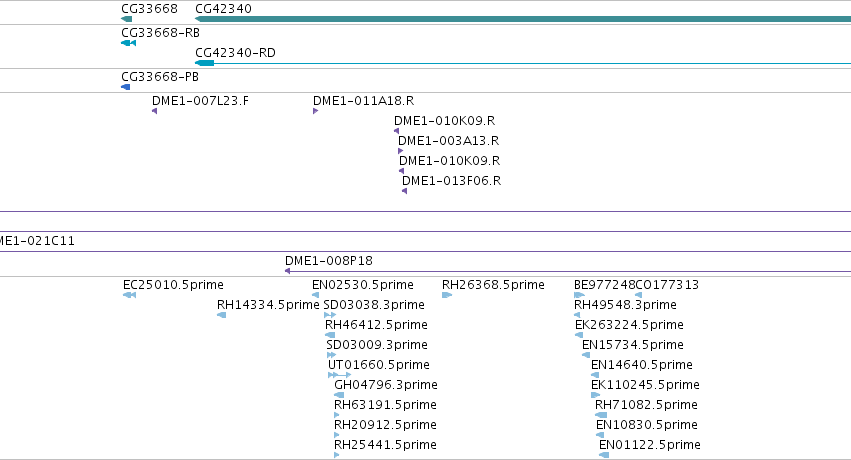Click the EK263224.5prime label
This screenshot has width=851, height=460.
(x=629, y=325)
